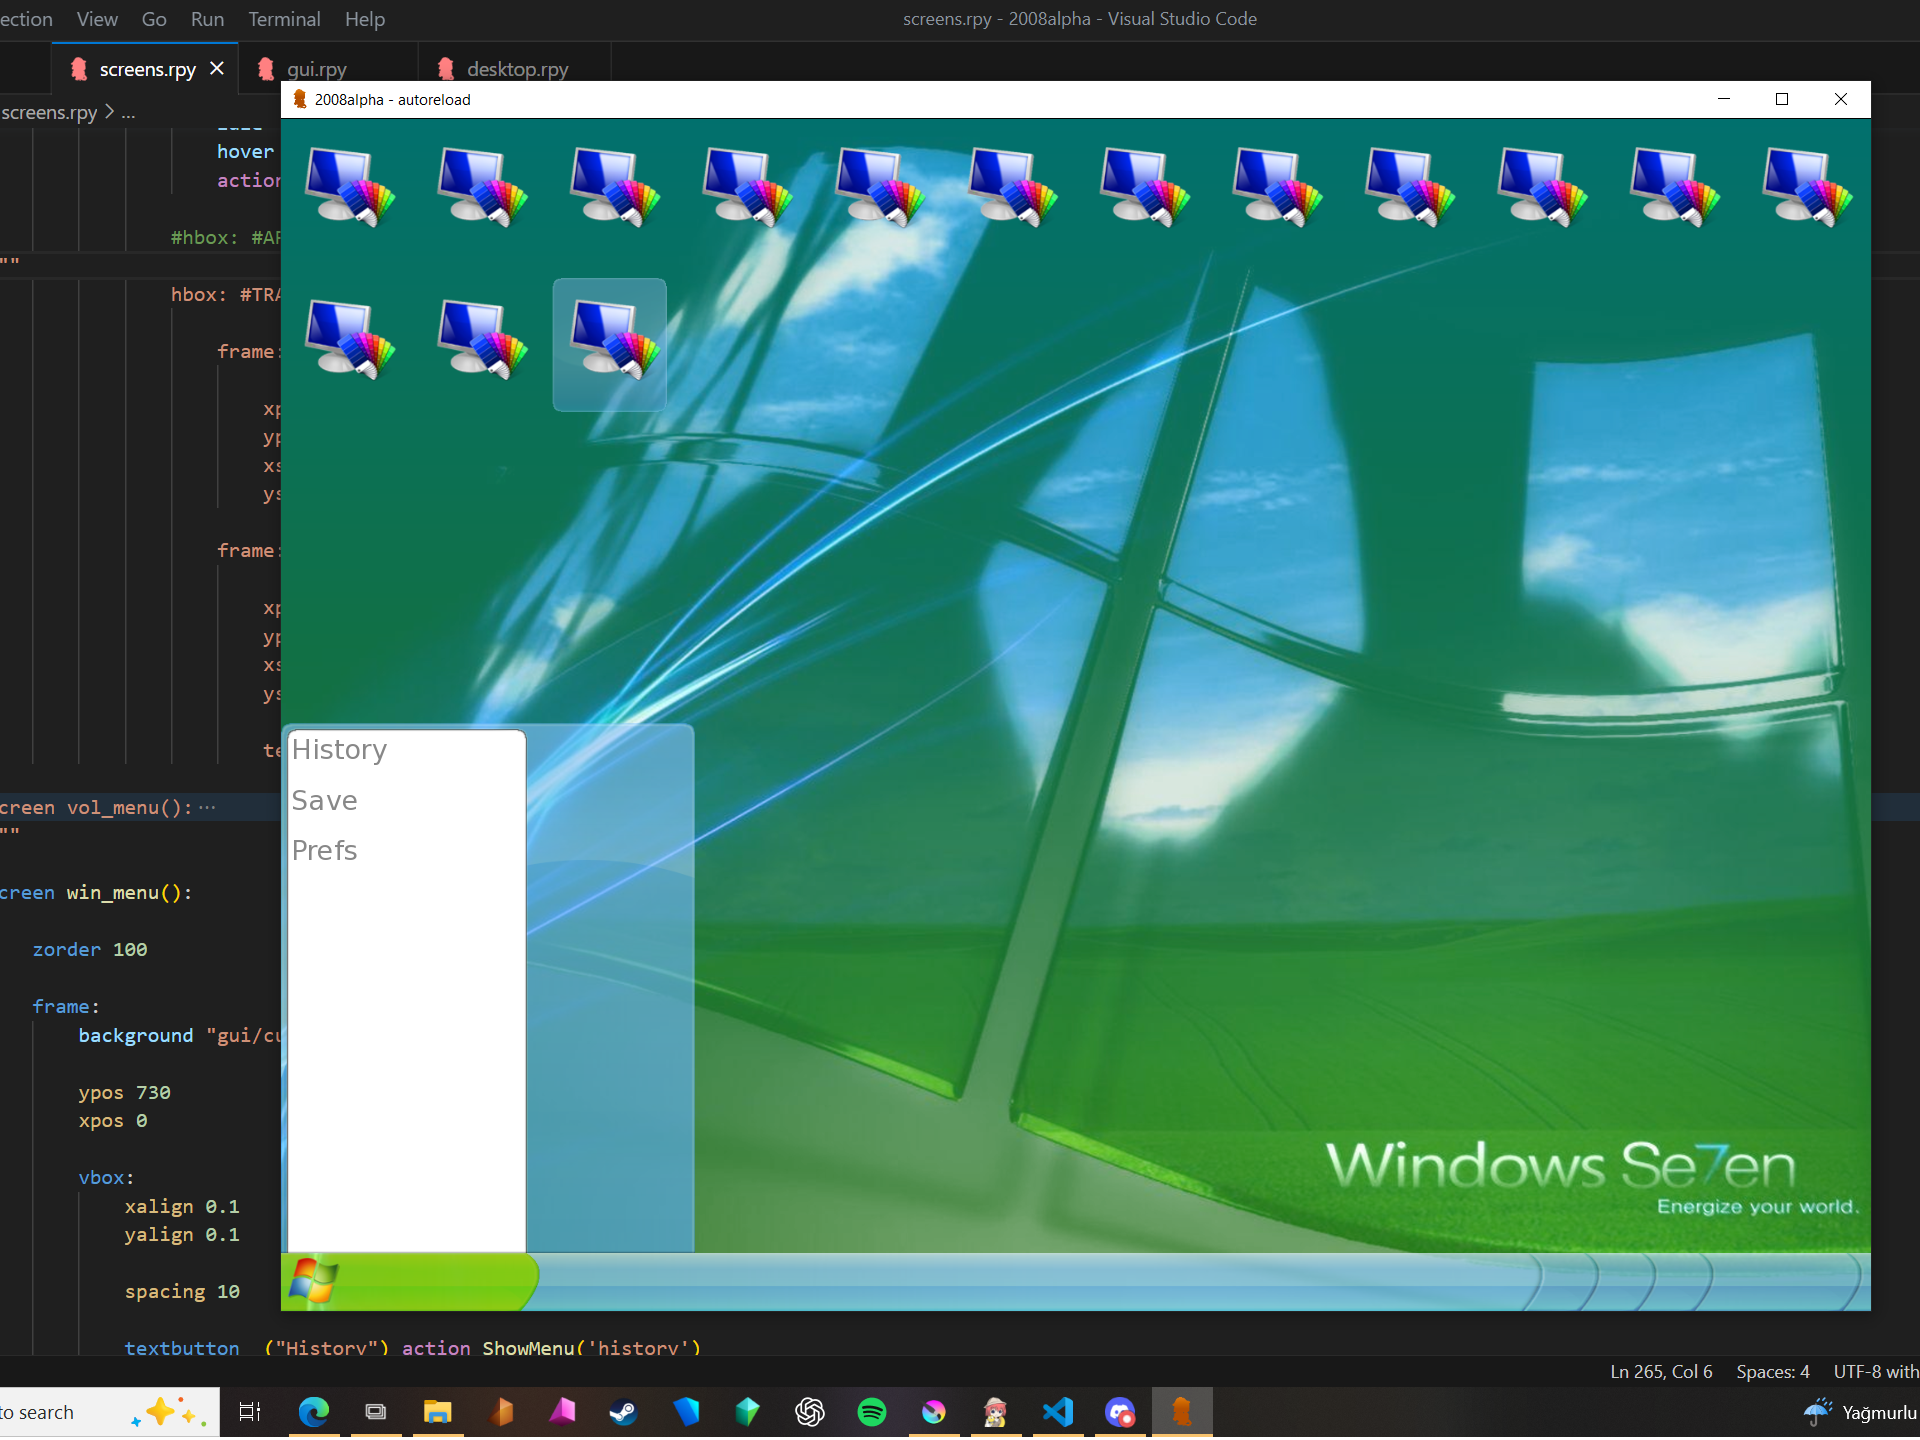This screenshot has height=1440, width=1920.
Task: Expand the breadcrumb ellipsis after screens.rpy
Action: 128,113
